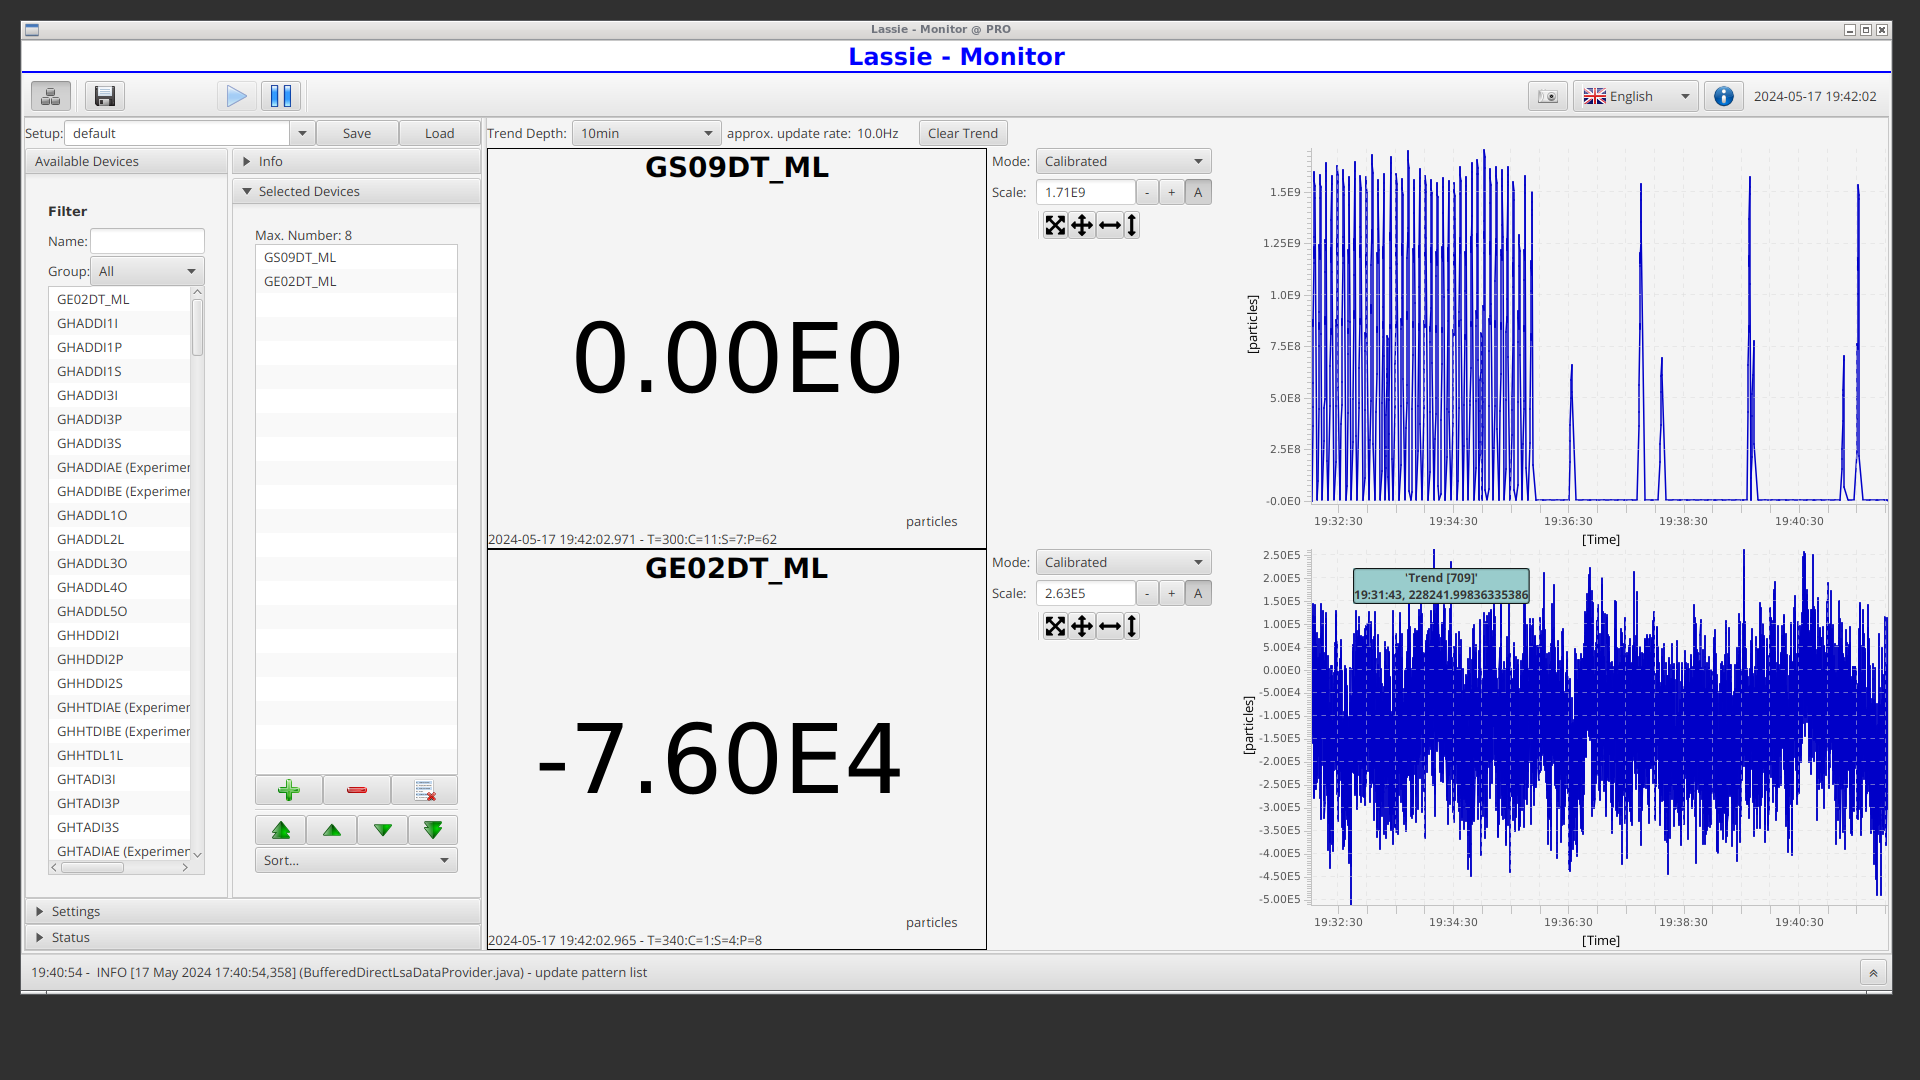Click pan icon for GE02DT_ML chart

1082,626
